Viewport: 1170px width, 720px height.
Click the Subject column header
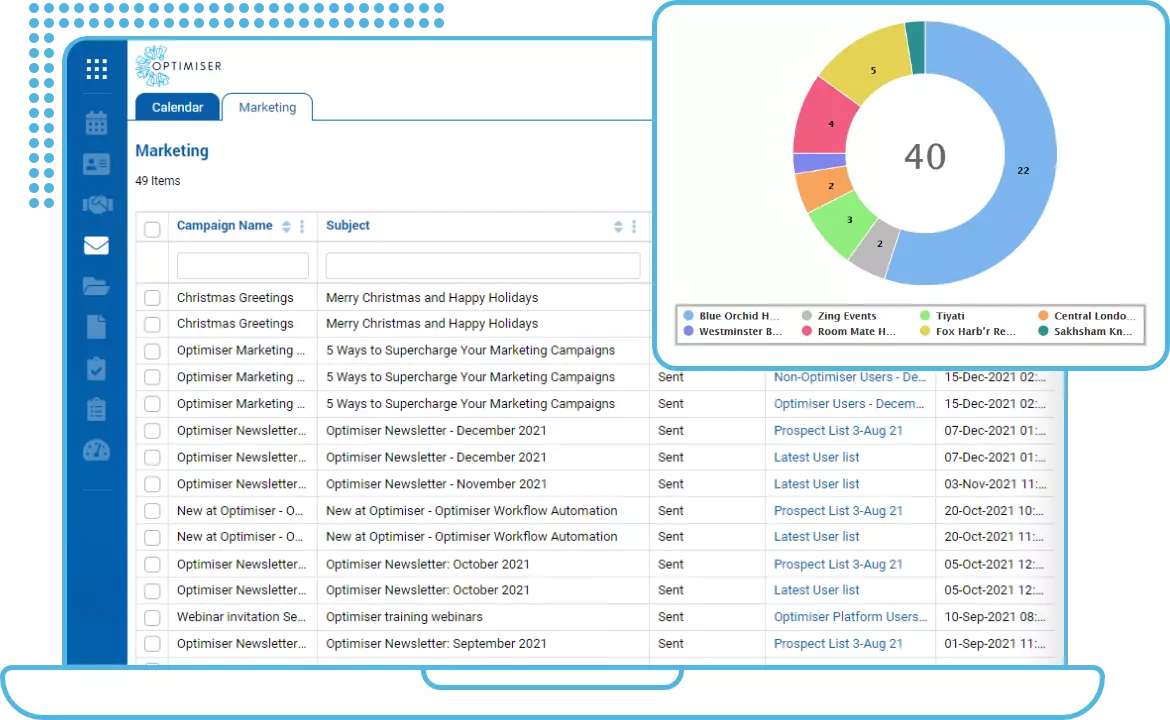(x=348, y=225)
